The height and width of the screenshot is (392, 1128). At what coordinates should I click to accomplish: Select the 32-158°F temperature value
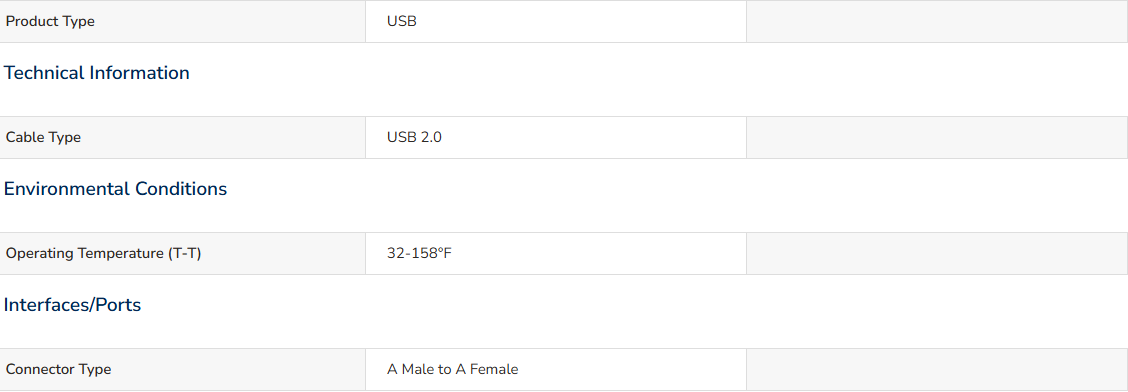click(419, 253)
